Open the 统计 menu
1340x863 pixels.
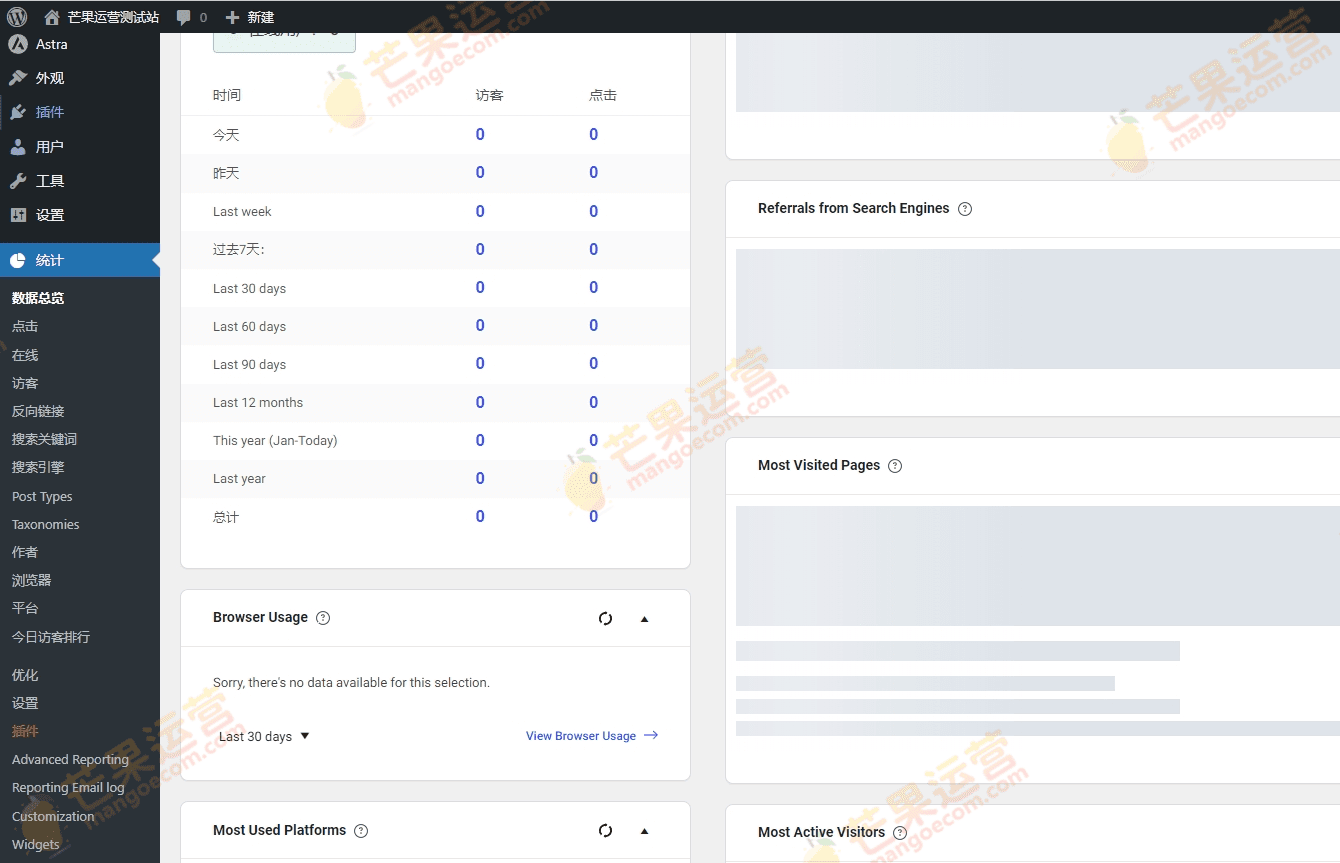[80, 260]
